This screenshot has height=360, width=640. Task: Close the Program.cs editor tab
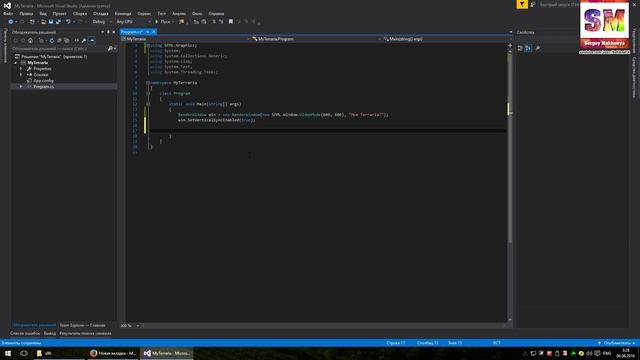154,32
